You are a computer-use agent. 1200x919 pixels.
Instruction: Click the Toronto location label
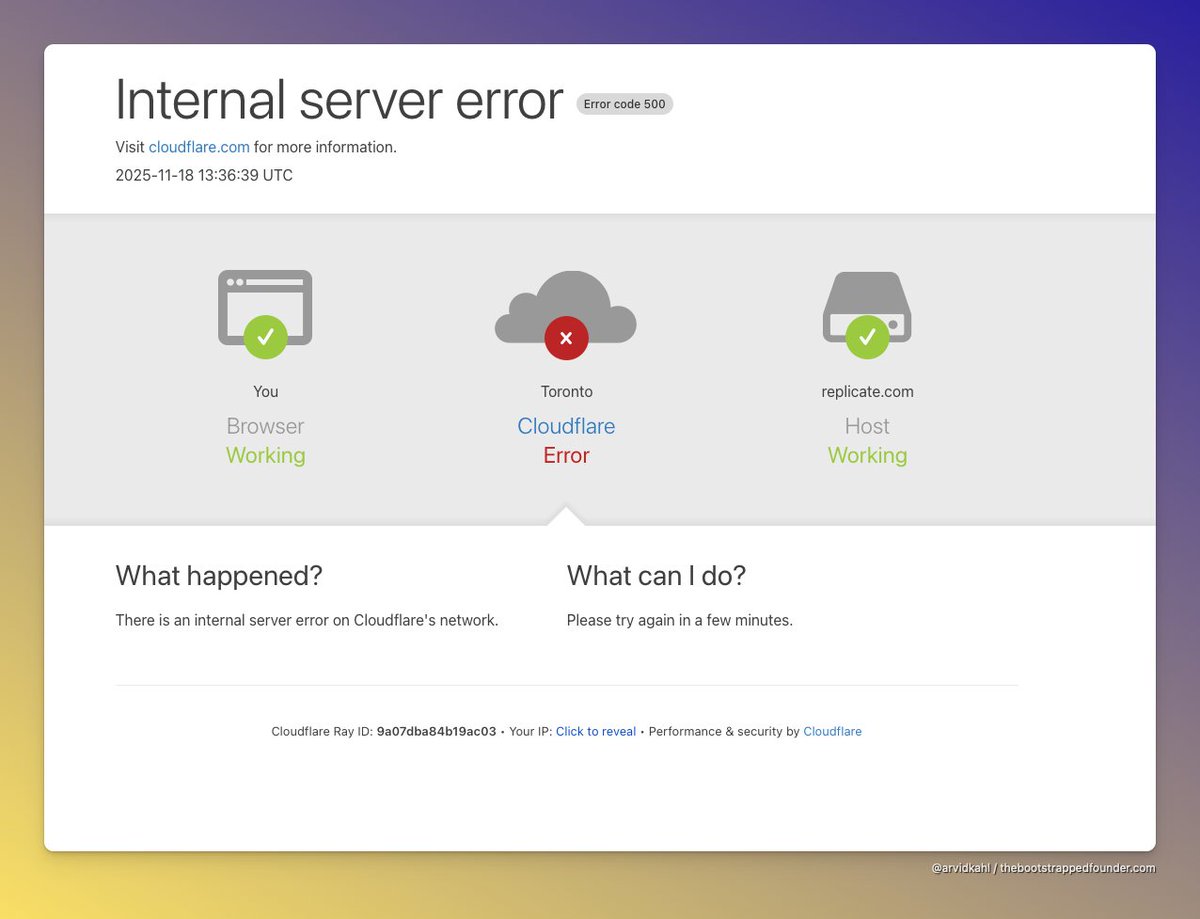coord(566,392)
